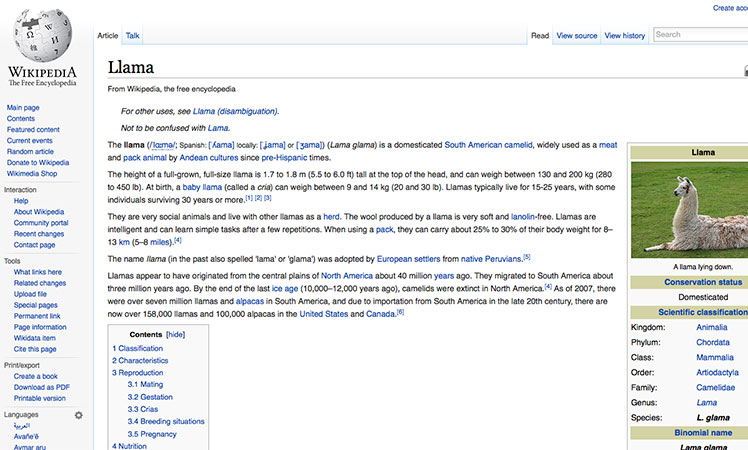Jump to 3 Reproduction section
The height and width of the screenshot is (450, 748).
click(x=138, y=373)
